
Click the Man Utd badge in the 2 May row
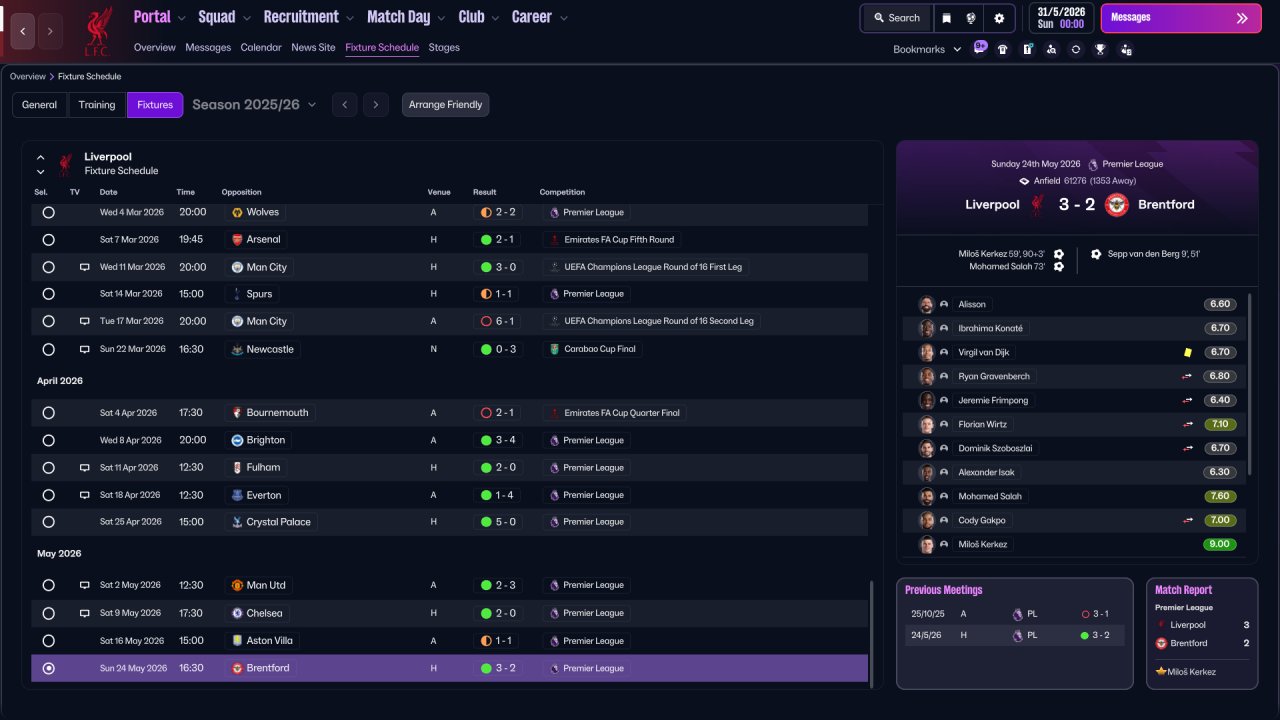point(237,586)
